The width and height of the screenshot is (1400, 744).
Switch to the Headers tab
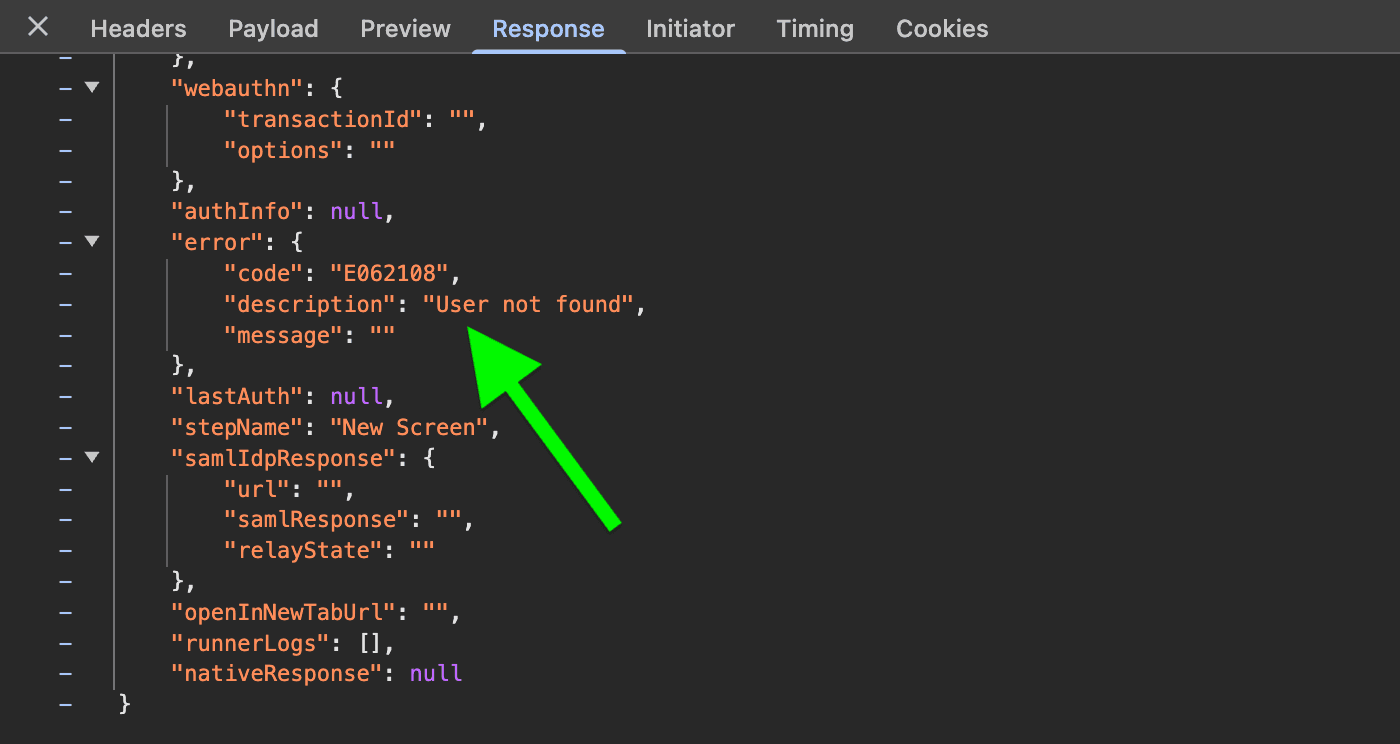(x=138, y=29)
